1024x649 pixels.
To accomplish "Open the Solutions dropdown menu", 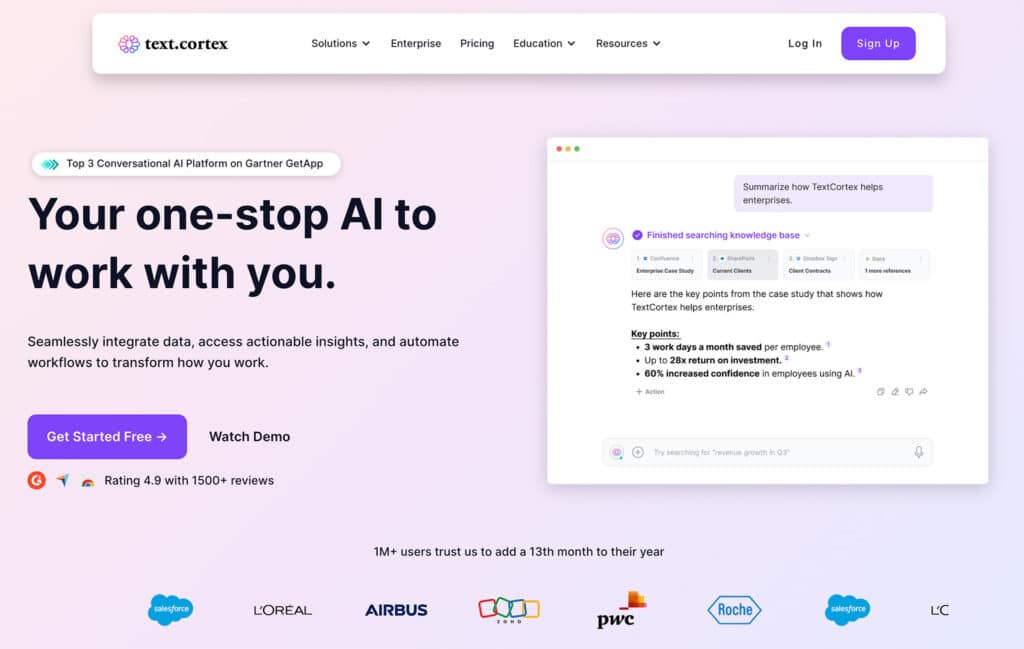I will [340, 44].
